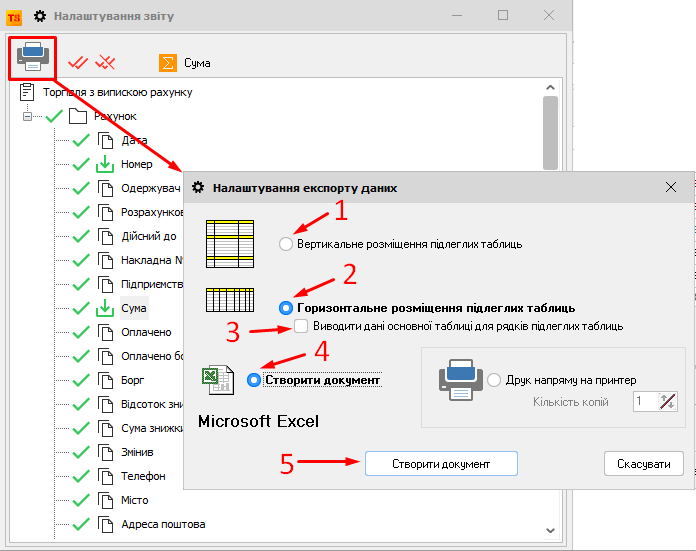Click the vertical table layout icon
The width and height of the screenshot is (696, 551).
point(232,243)
